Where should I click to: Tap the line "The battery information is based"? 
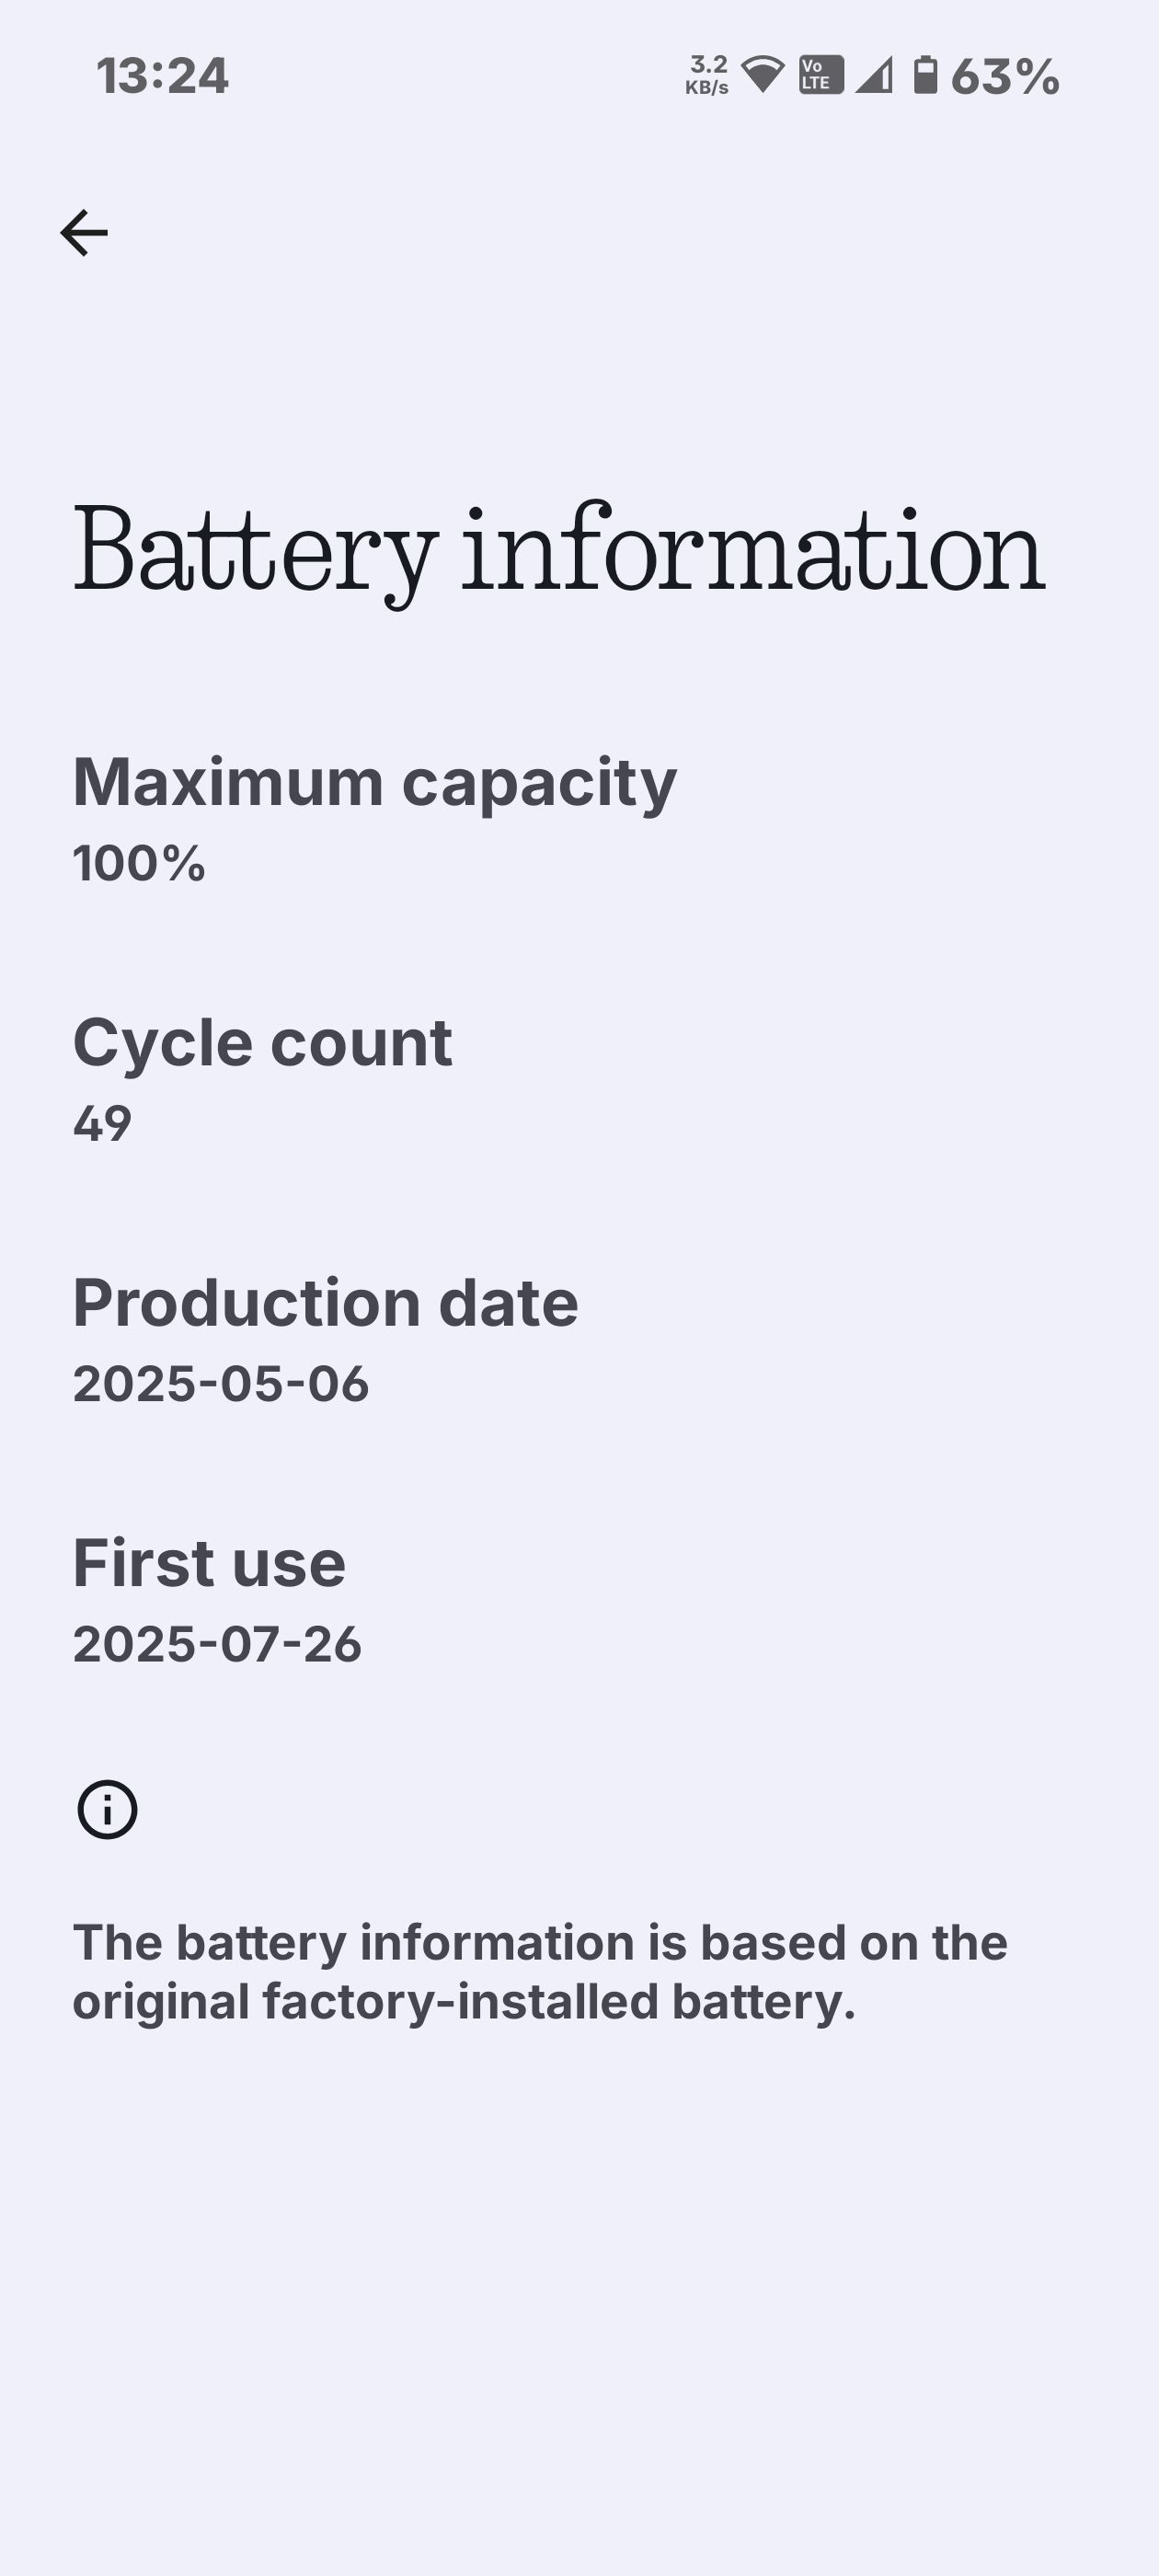tap(540, 1943)
